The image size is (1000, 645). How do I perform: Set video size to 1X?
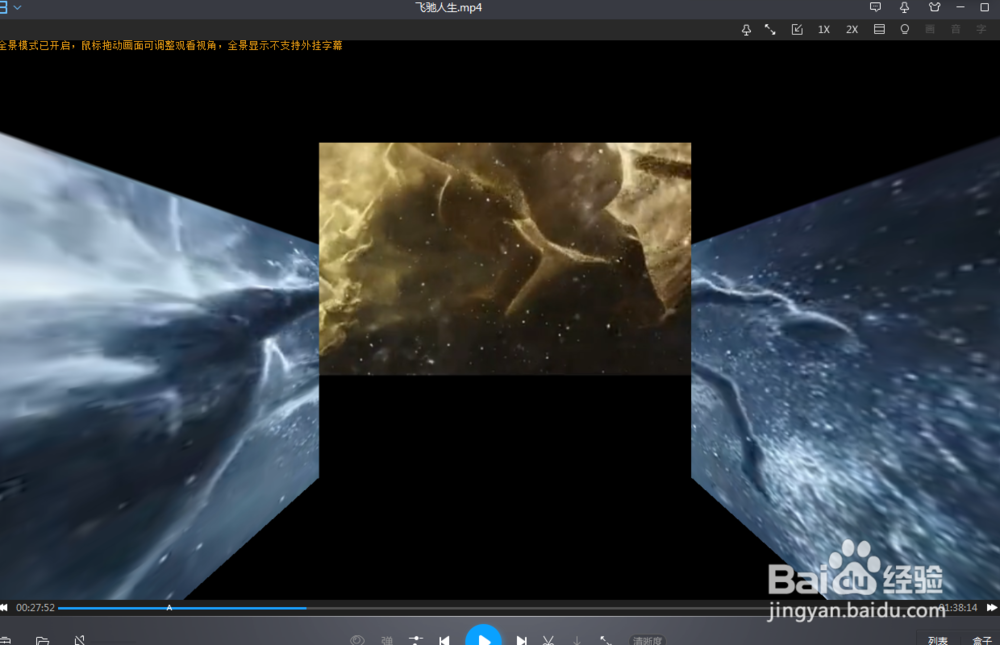tap(824, 29)
